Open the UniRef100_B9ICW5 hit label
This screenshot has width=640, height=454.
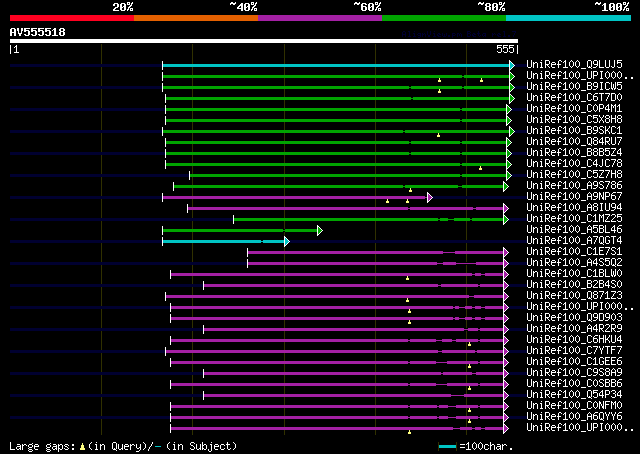point(574,86)
